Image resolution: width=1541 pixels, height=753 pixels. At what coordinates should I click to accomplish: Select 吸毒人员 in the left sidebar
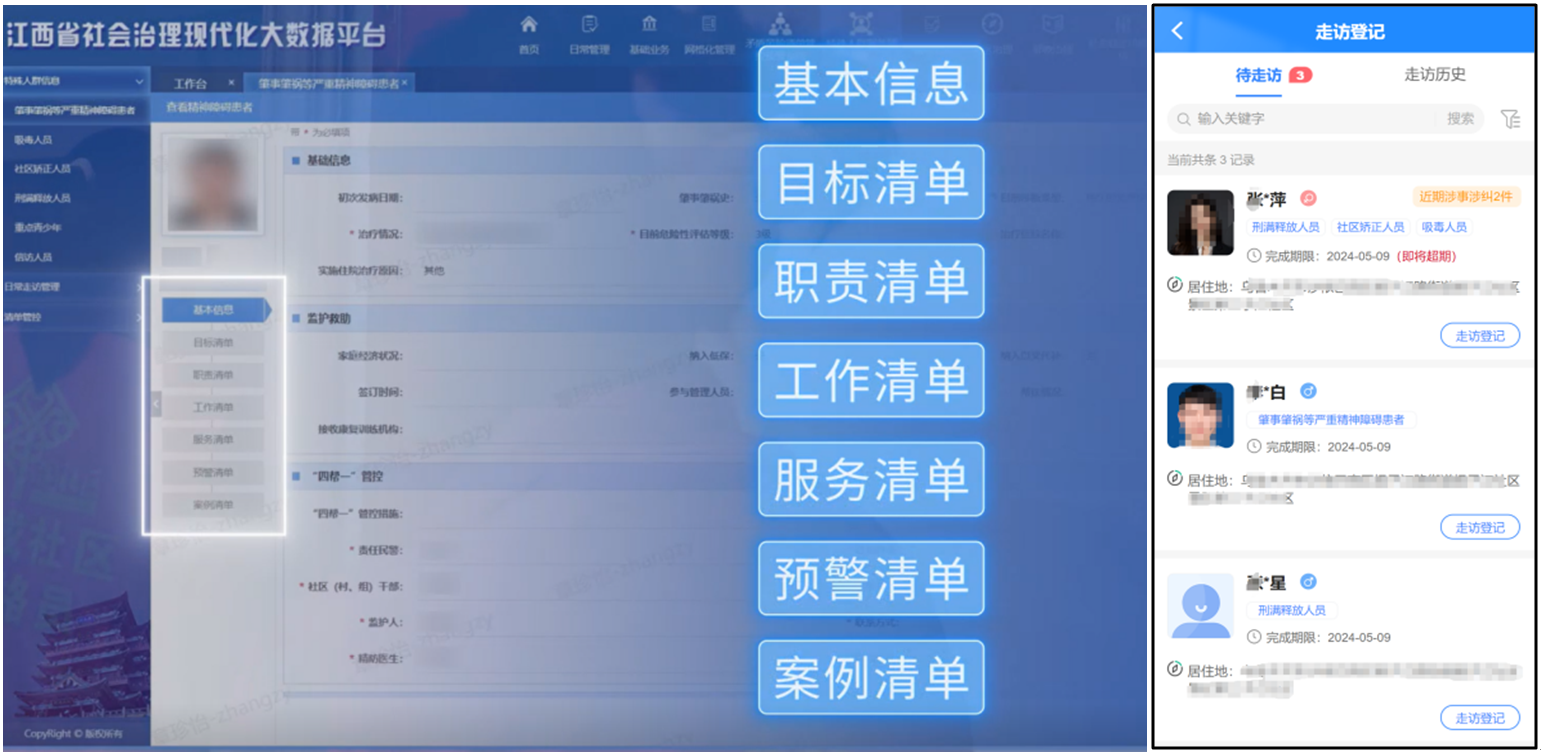34,140
